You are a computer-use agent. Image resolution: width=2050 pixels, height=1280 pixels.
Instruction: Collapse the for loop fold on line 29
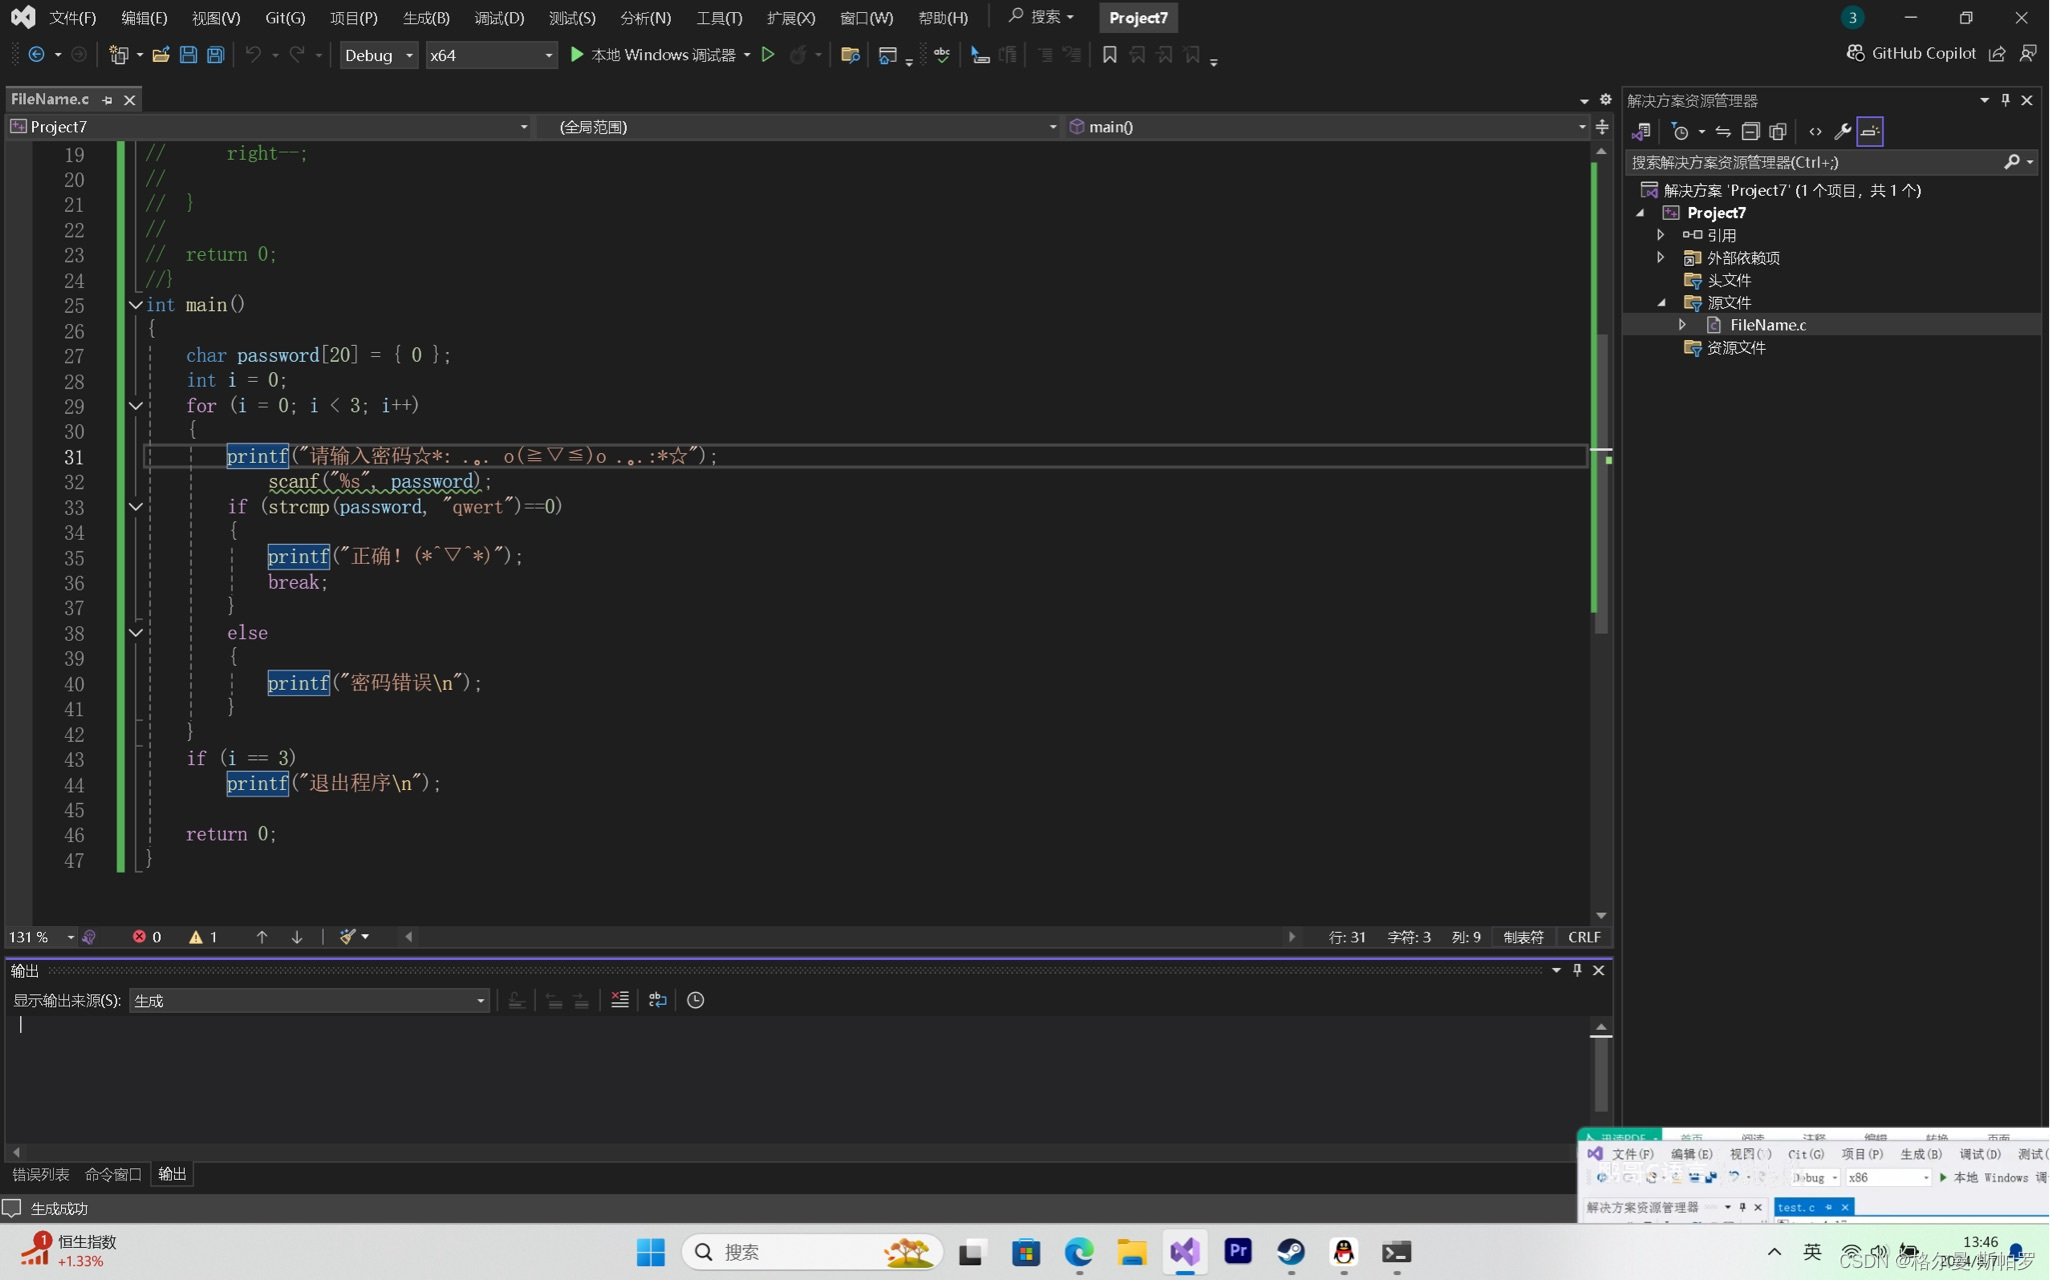pos(135,406)
